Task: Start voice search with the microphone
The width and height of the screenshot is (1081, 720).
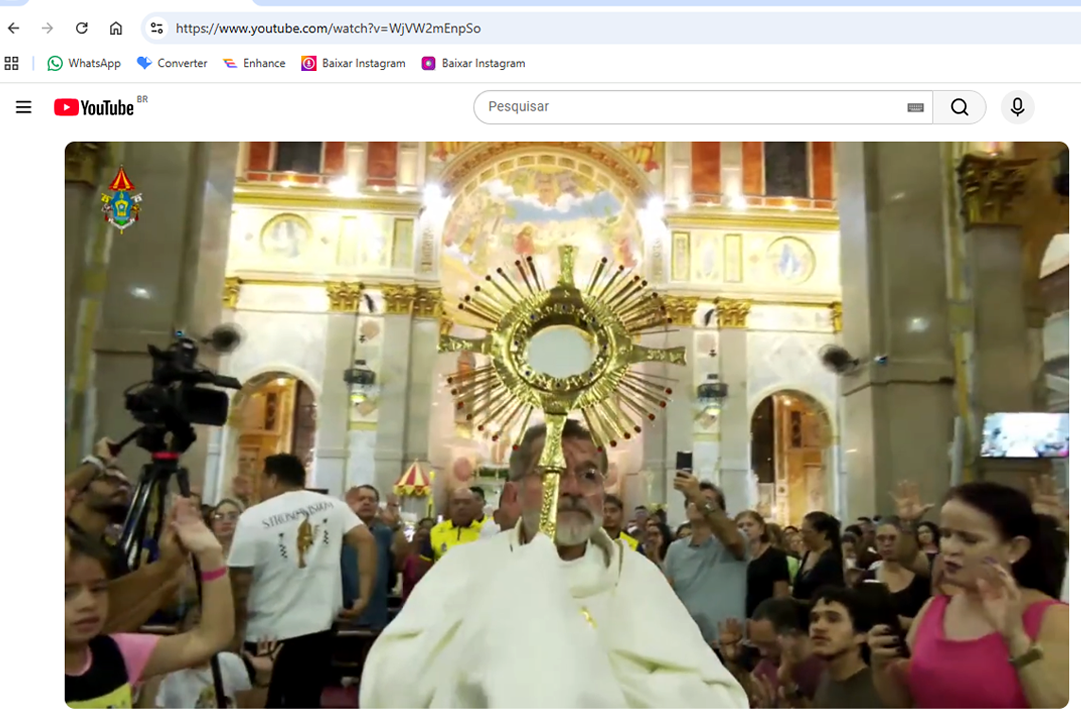Action: pos(1017,107)
